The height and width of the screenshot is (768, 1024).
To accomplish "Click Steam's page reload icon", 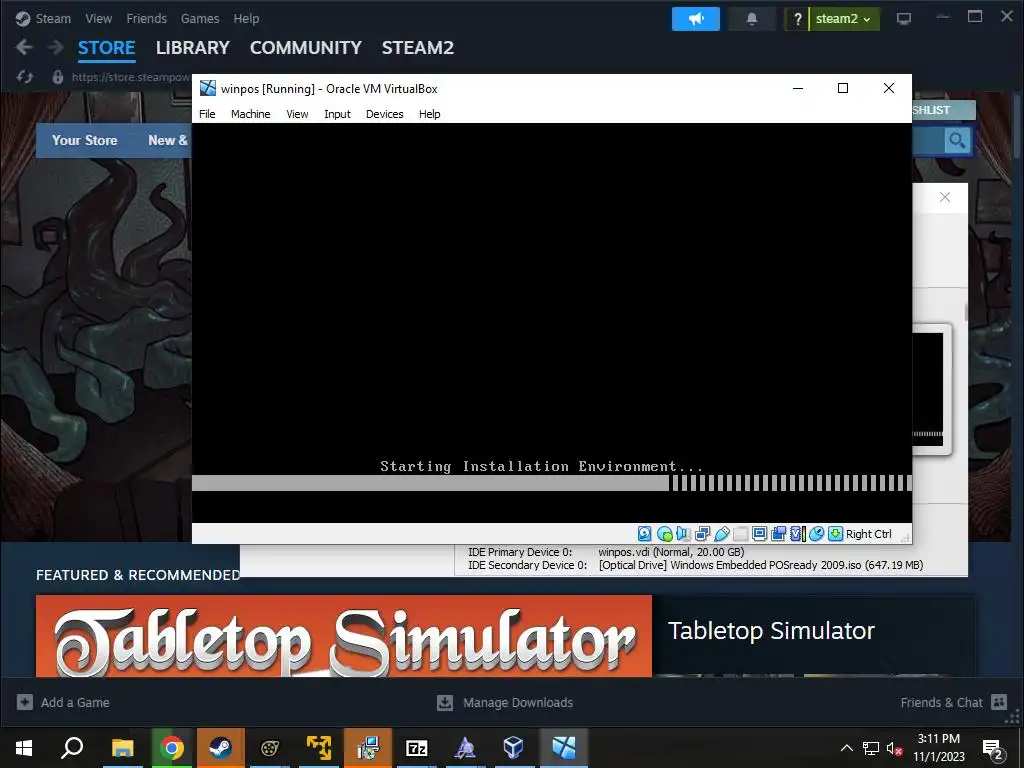I will pos(25,77).
